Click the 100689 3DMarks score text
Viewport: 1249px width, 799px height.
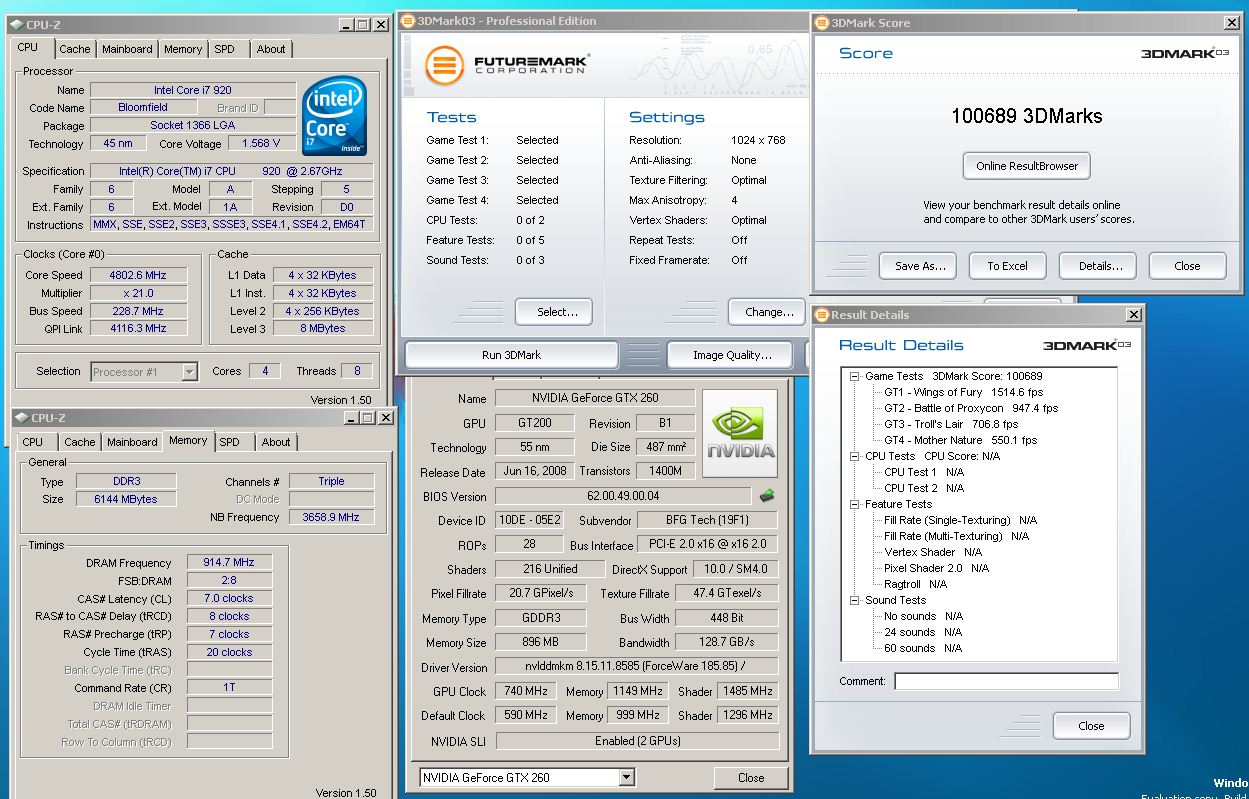(1026, 116)
